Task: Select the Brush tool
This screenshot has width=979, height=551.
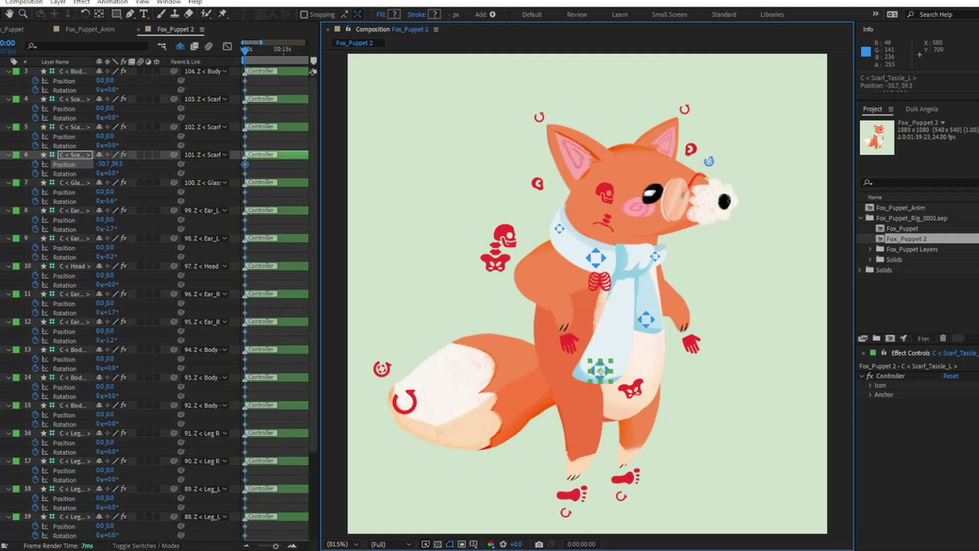Action: click(161, 14)
